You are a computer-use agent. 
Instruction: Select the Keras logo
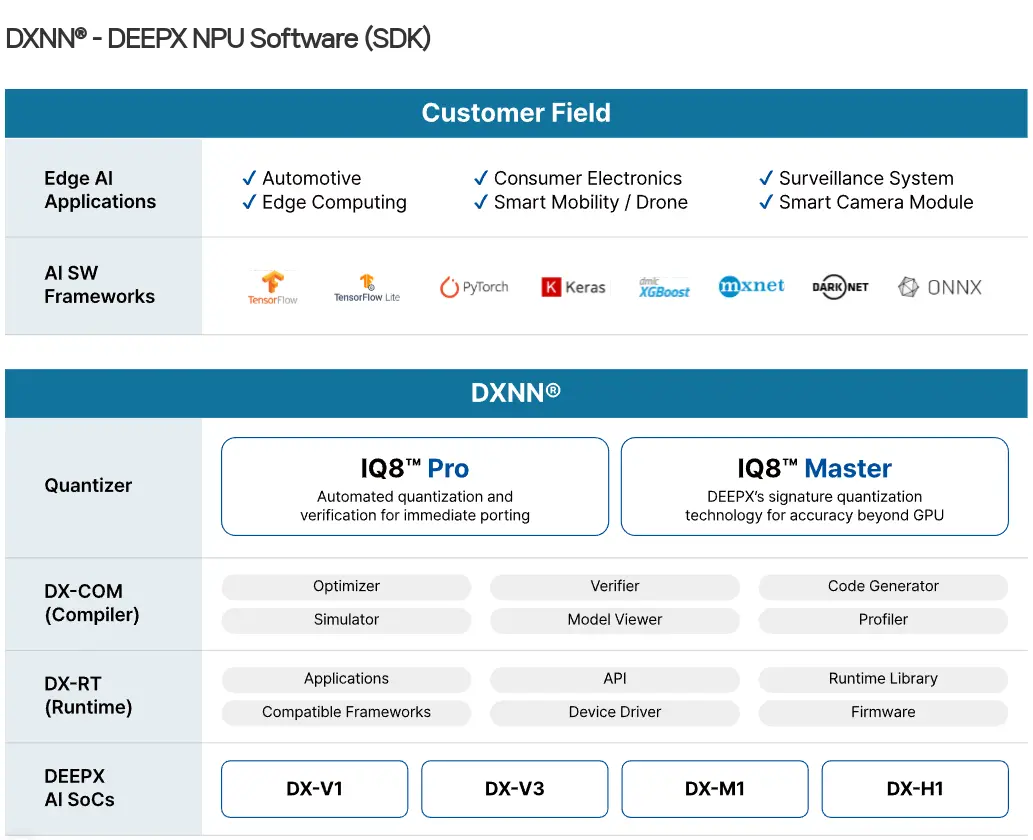pyautogui.click(x=572, y=287)
